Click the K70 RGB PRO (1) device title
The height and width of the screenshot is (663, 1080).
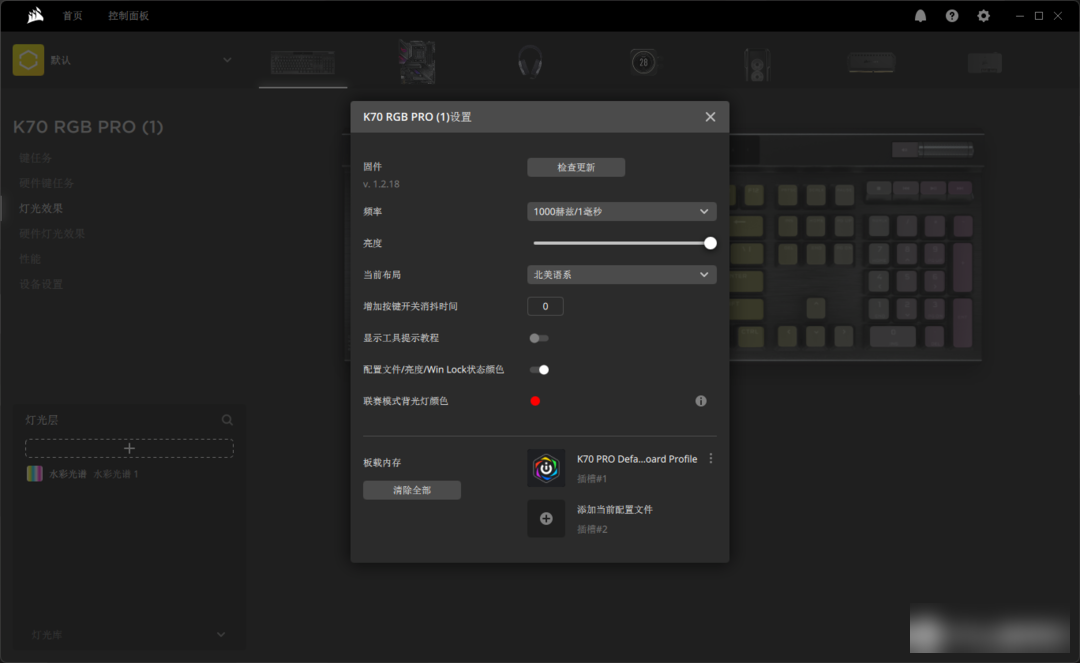[88, 127]
